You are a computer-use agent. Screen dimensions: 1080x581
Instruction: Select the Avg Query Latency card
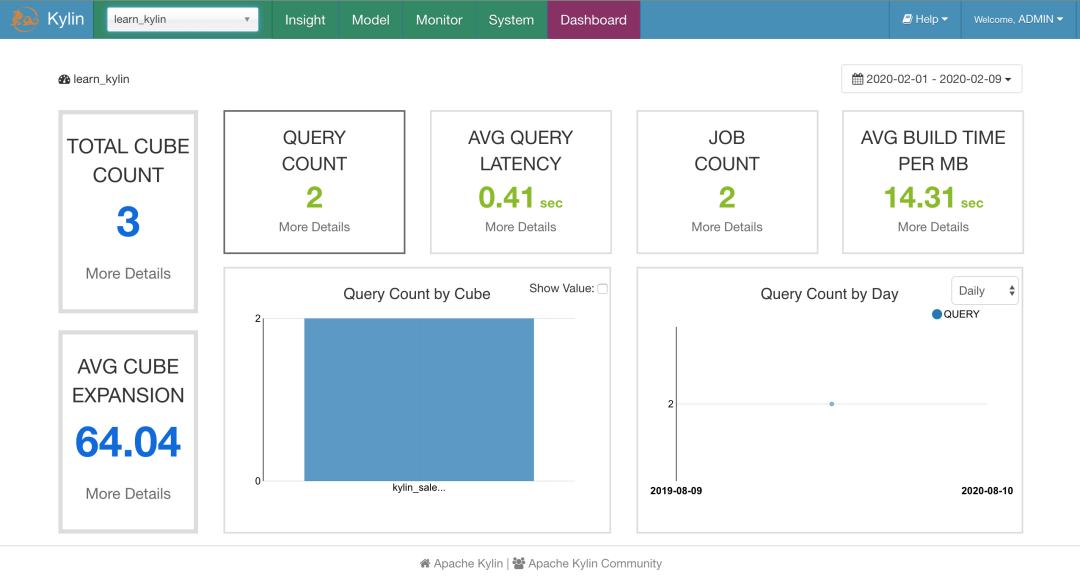pos(521,182)
